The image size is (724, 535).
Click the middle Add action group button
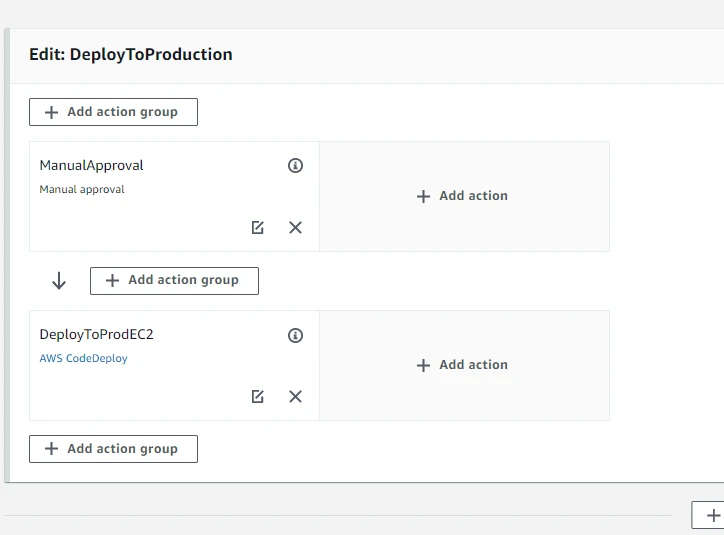(174, 281)
